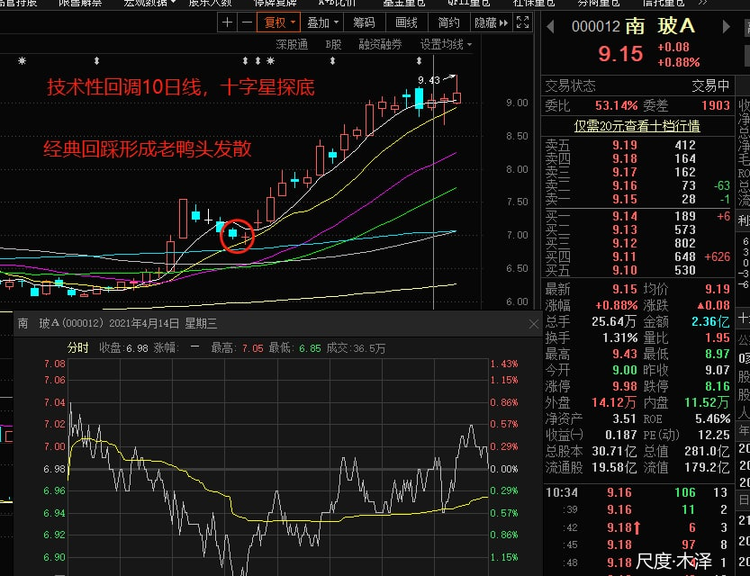
Task: Click 换手 value 1.31%
Action: (620, 338)
